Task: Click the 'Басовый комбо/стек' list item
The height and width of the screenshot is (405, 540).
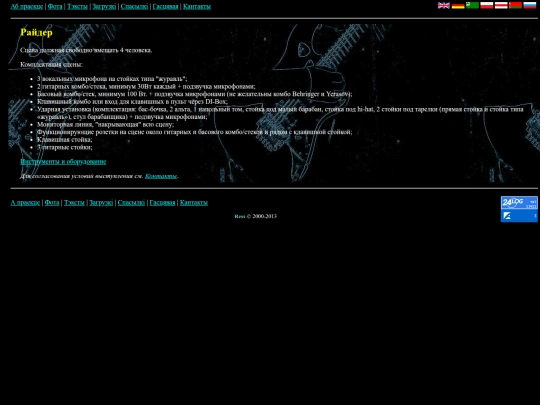Action: [x=195, y=94]
